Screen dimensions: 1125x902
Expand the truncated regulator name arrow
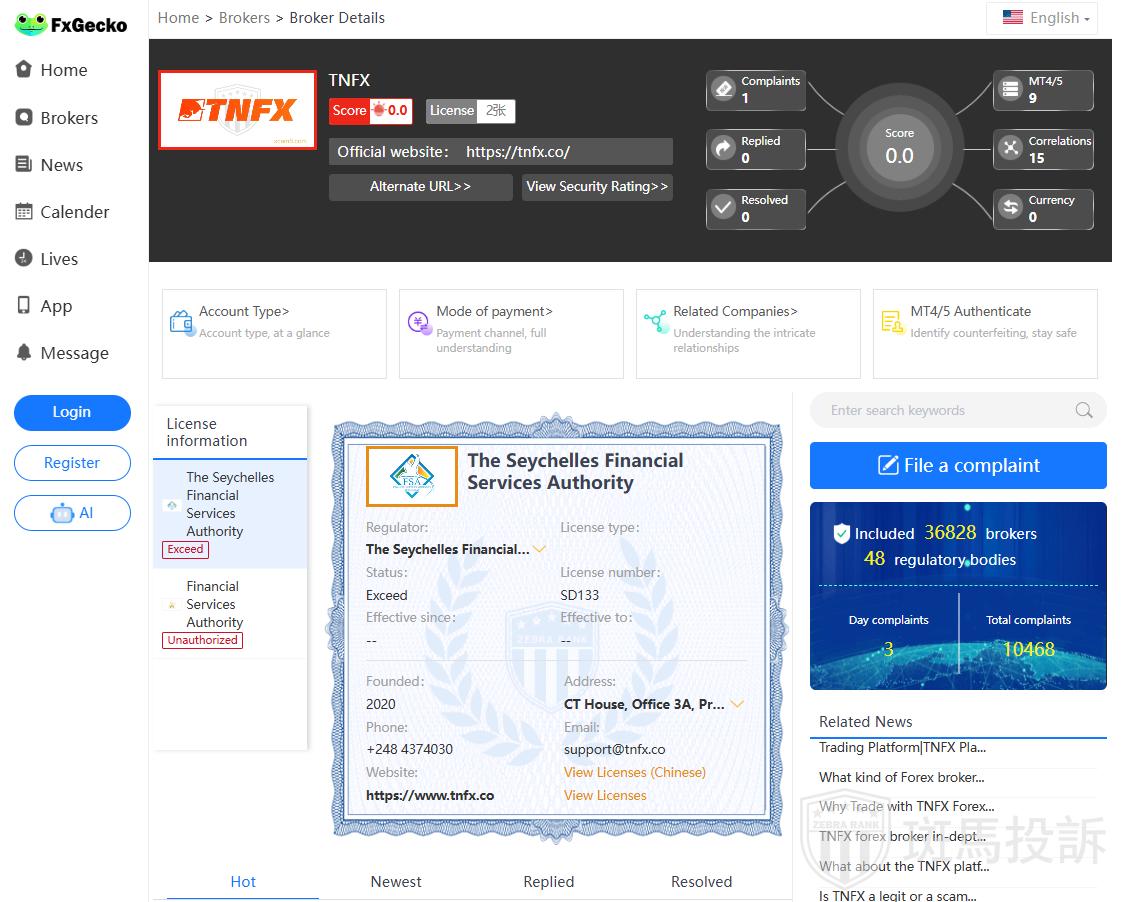(540, 549)
